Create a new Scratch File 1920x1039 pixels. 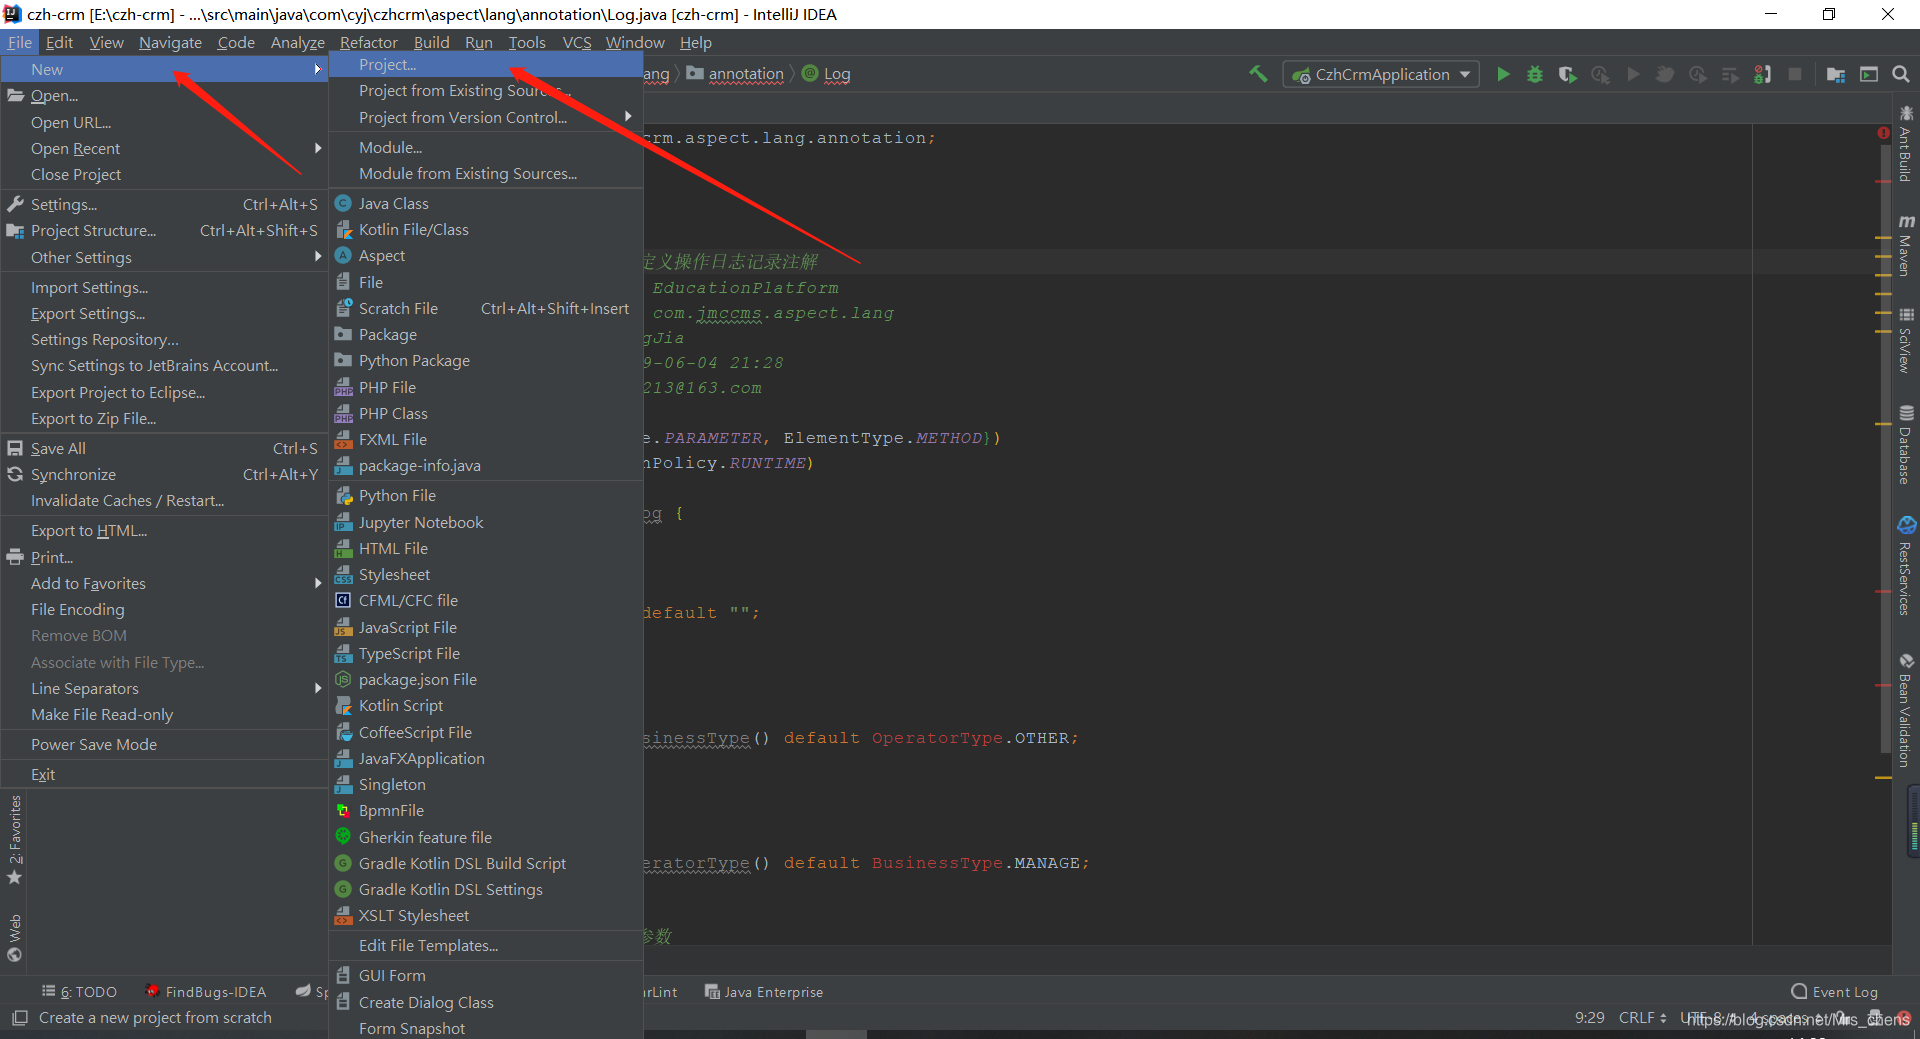coord(486,308)
